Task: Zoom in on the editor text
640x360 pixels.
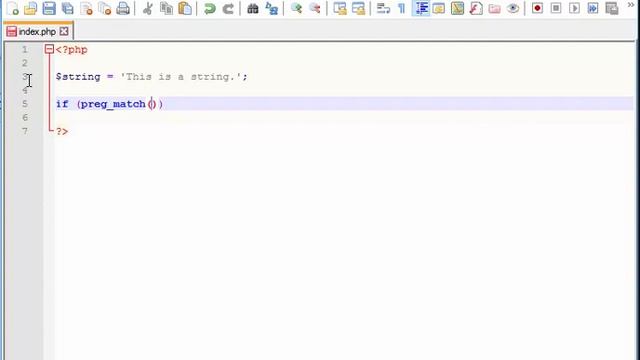Action: 296,8
